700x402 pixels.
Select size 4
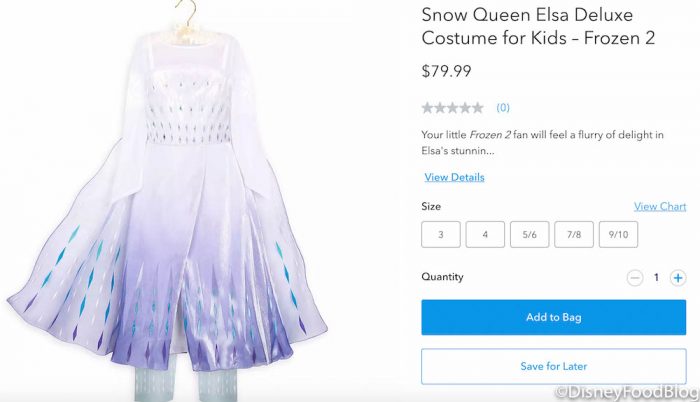485,235
